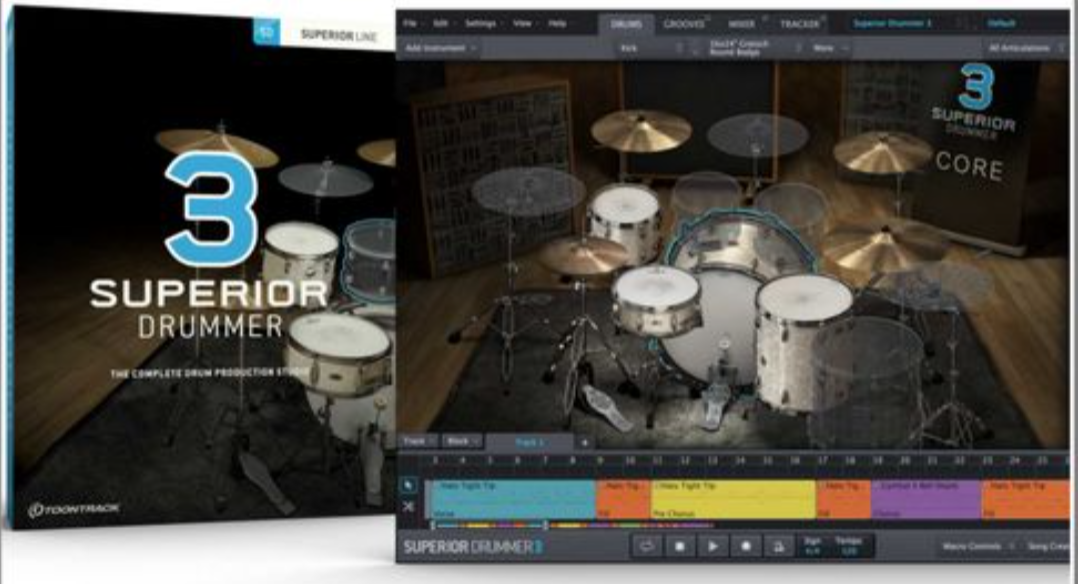This screenshot has width=1078, height=584.
Task: Start playback with the Play button
Action: click(x=712, y=546)
